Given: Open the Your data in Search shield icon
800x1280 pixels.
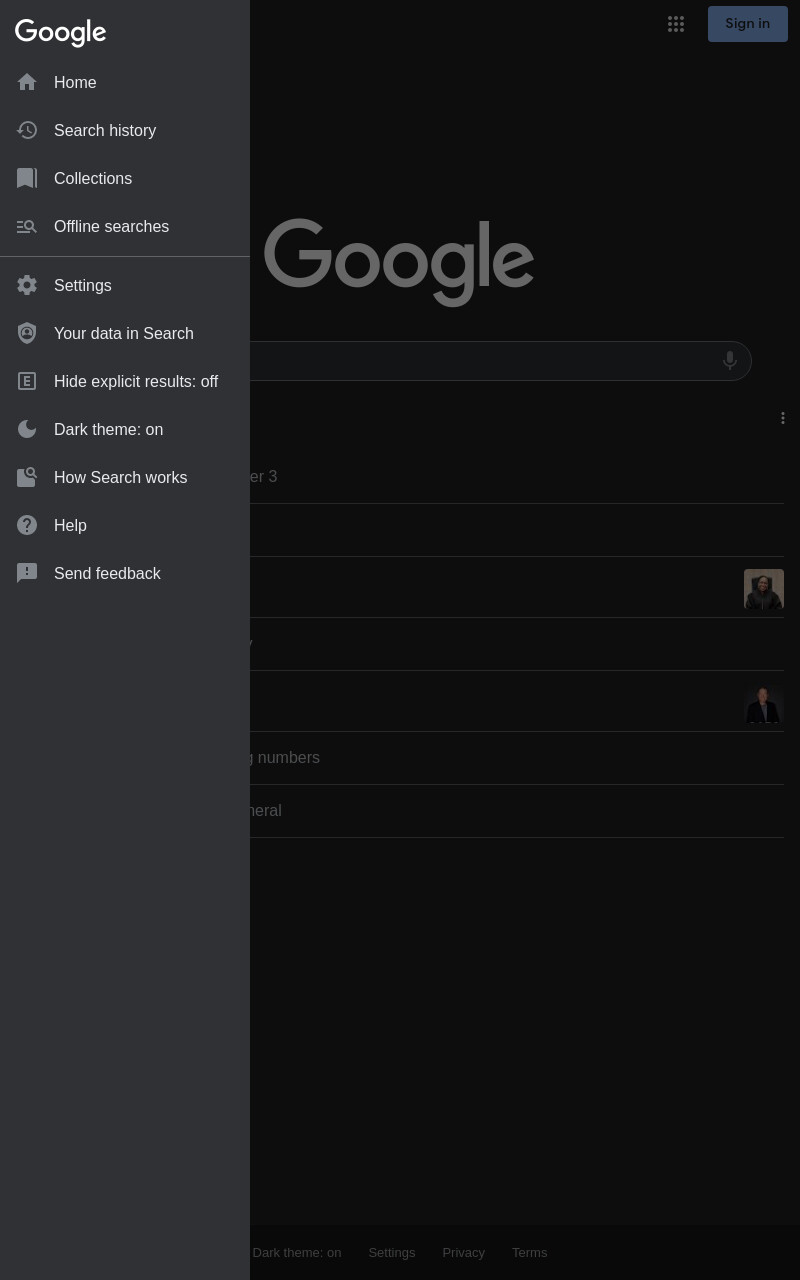Looking at the screenshot, I should (x=27, y=333).
